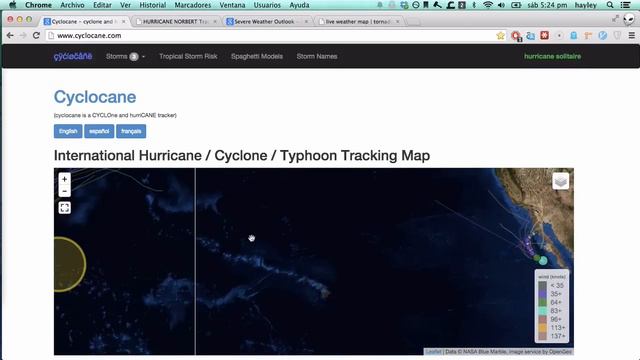Go back to the previous page
This screenshot has height=360, width=640.
coord(10,36)
